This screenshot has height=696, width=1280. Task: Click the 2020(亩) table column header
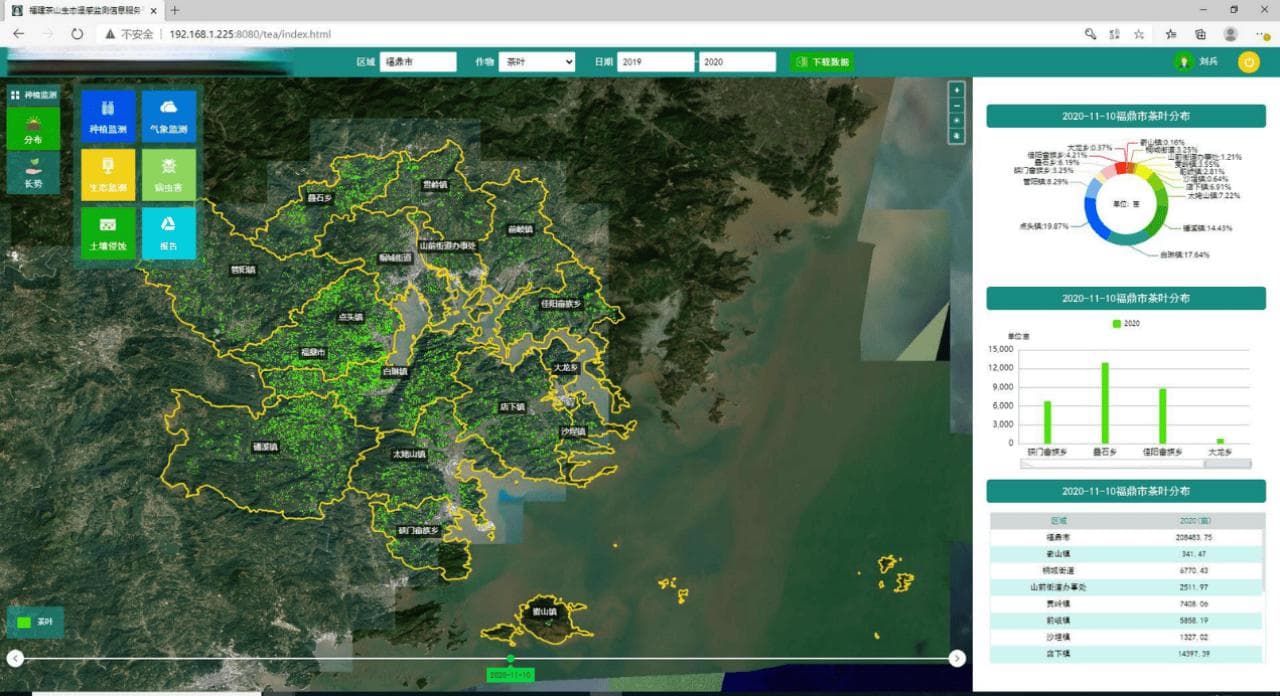1194,521
